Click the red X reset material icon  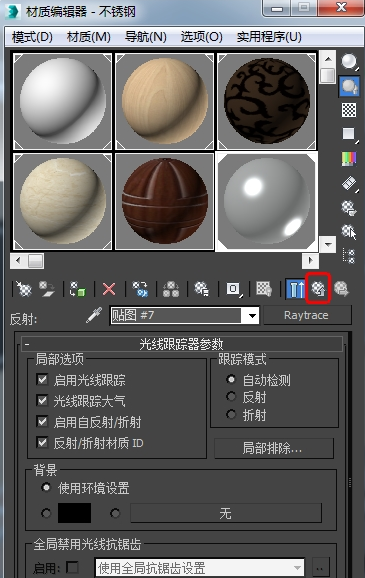pyautogui.click(x=109, y=289)
